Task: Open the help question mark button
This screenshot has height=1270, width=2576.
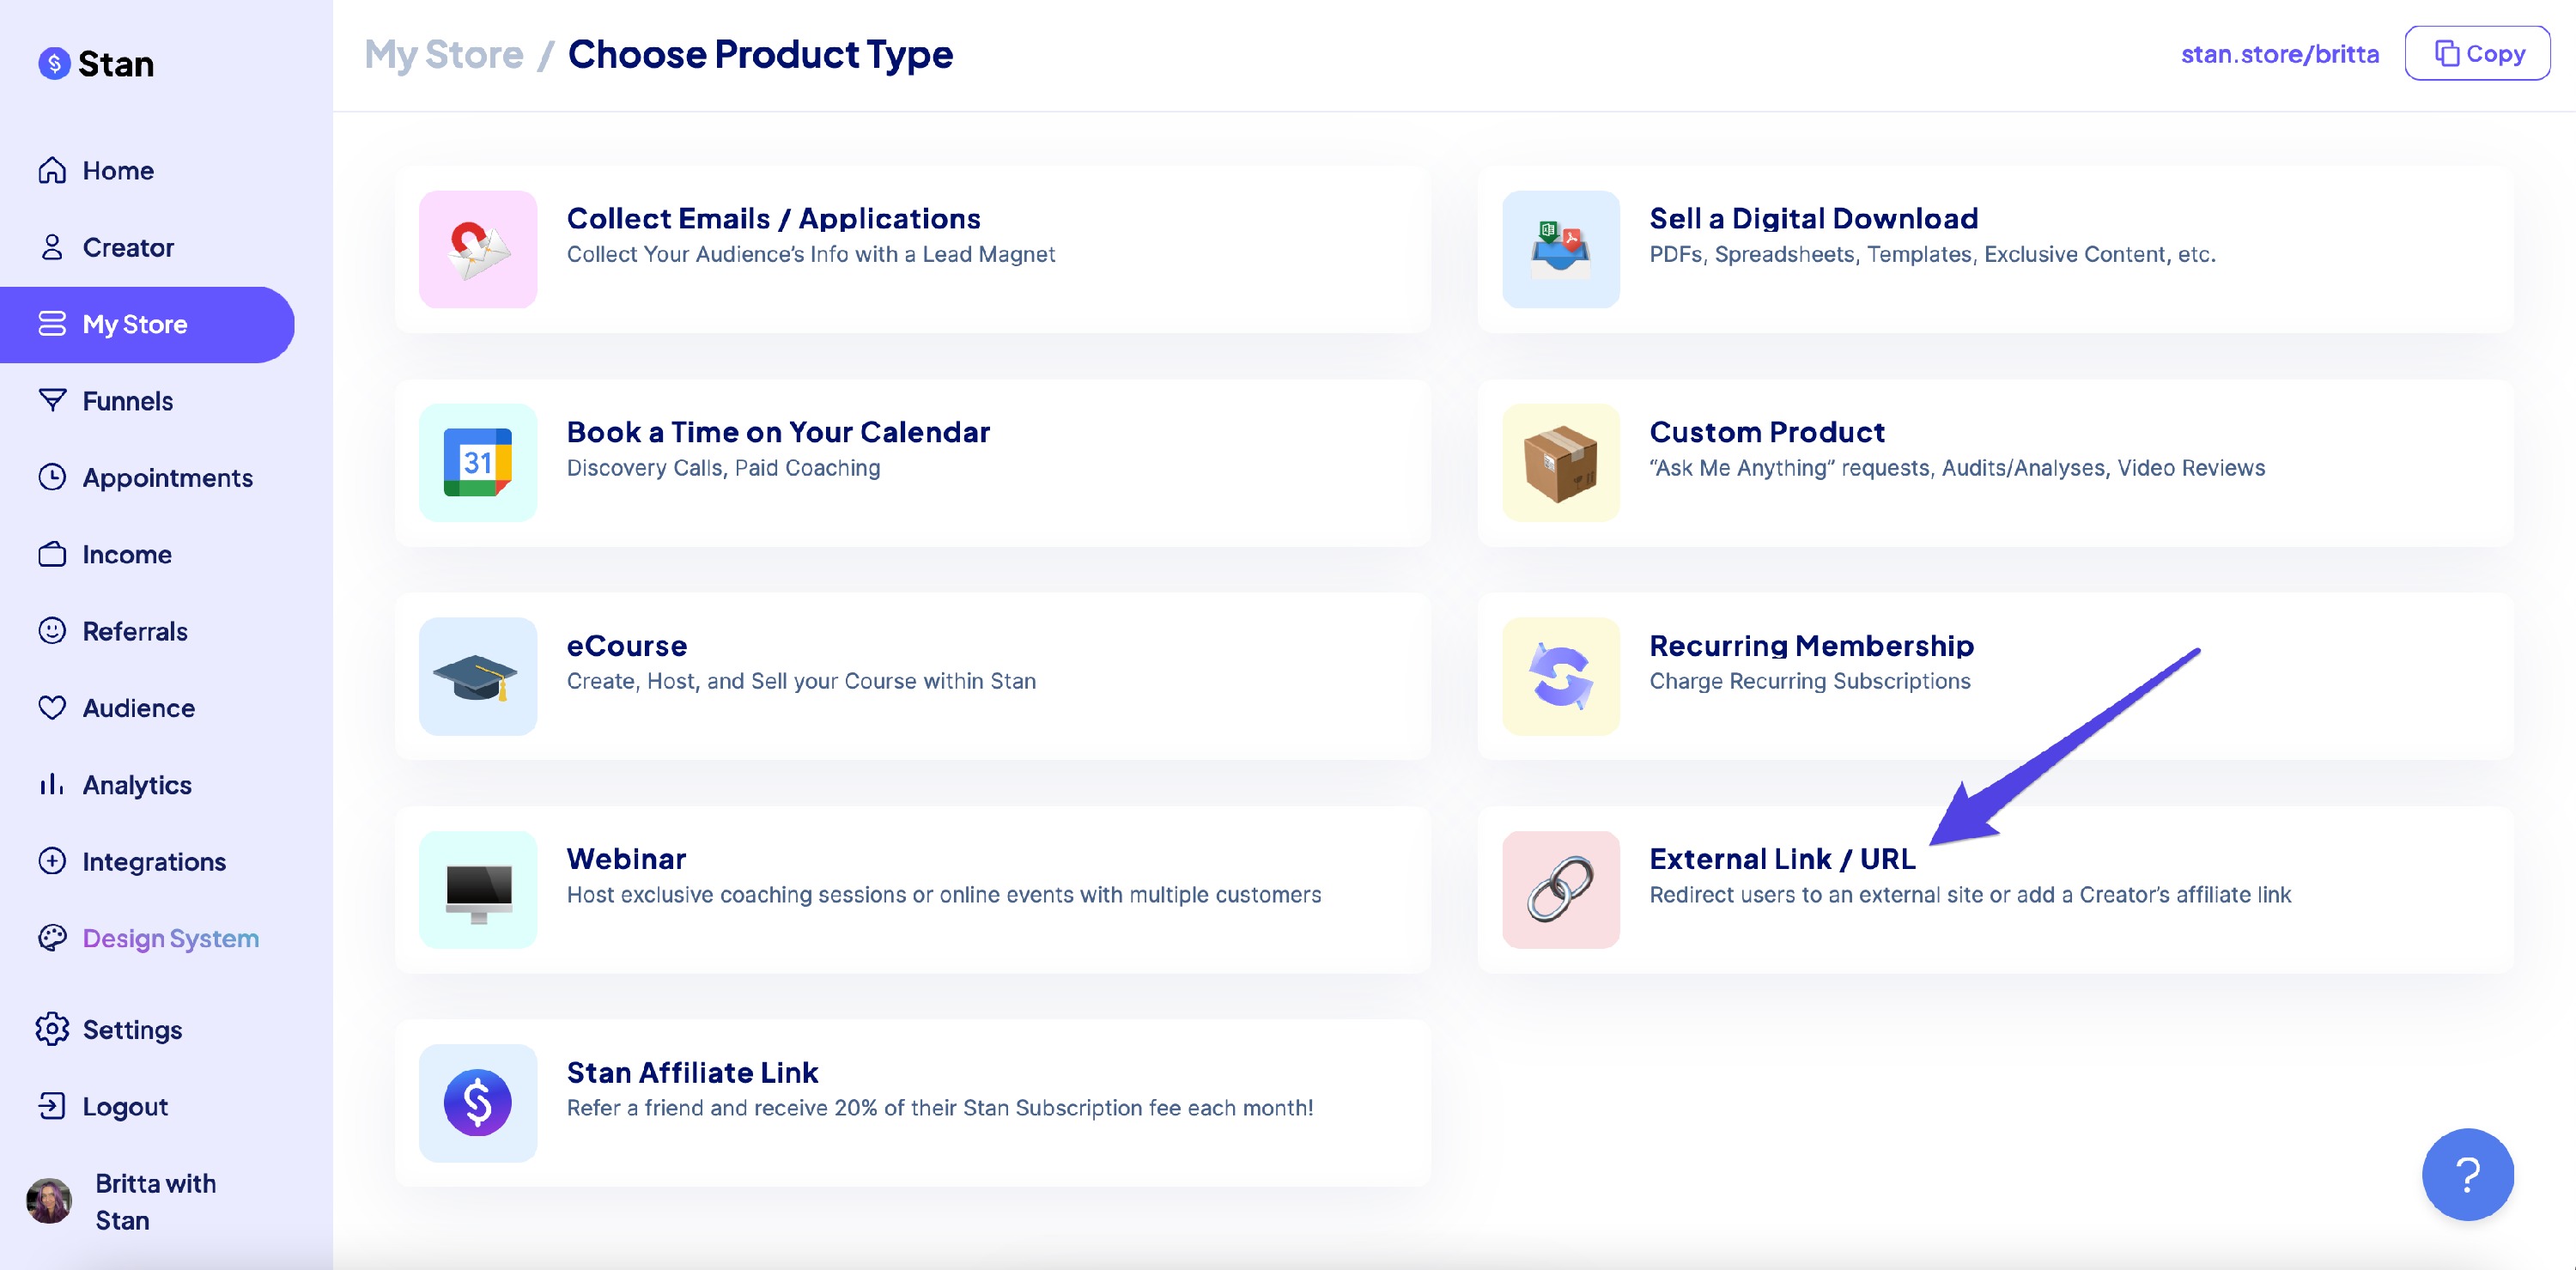Action: click(x=2467, y=1175)
